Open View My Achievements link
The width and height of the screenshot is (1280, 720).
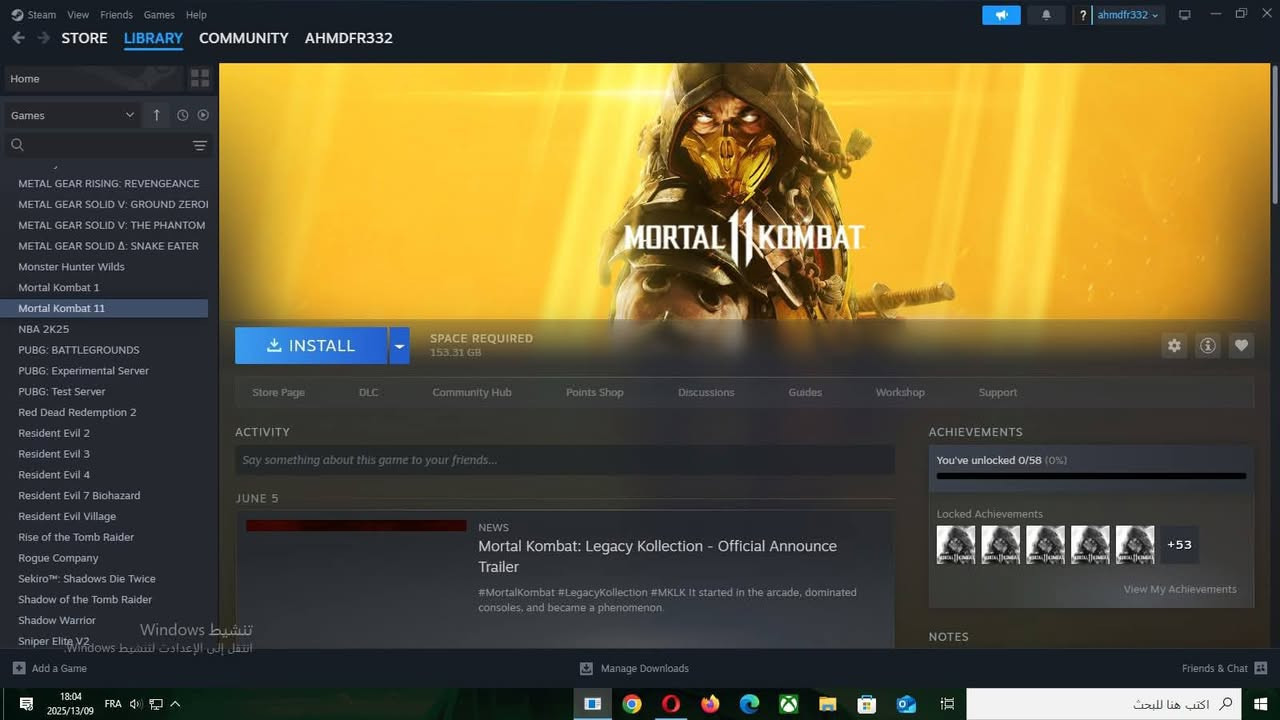pyautogui.click(x=1179, y=589)
